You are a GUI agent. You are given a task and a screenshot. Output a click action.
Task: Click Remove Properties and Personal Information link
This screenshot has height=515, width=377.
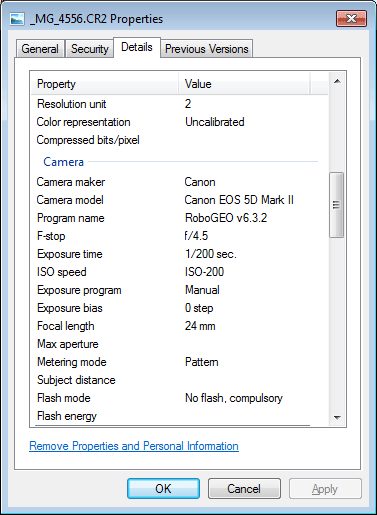[x=134, y=446]
